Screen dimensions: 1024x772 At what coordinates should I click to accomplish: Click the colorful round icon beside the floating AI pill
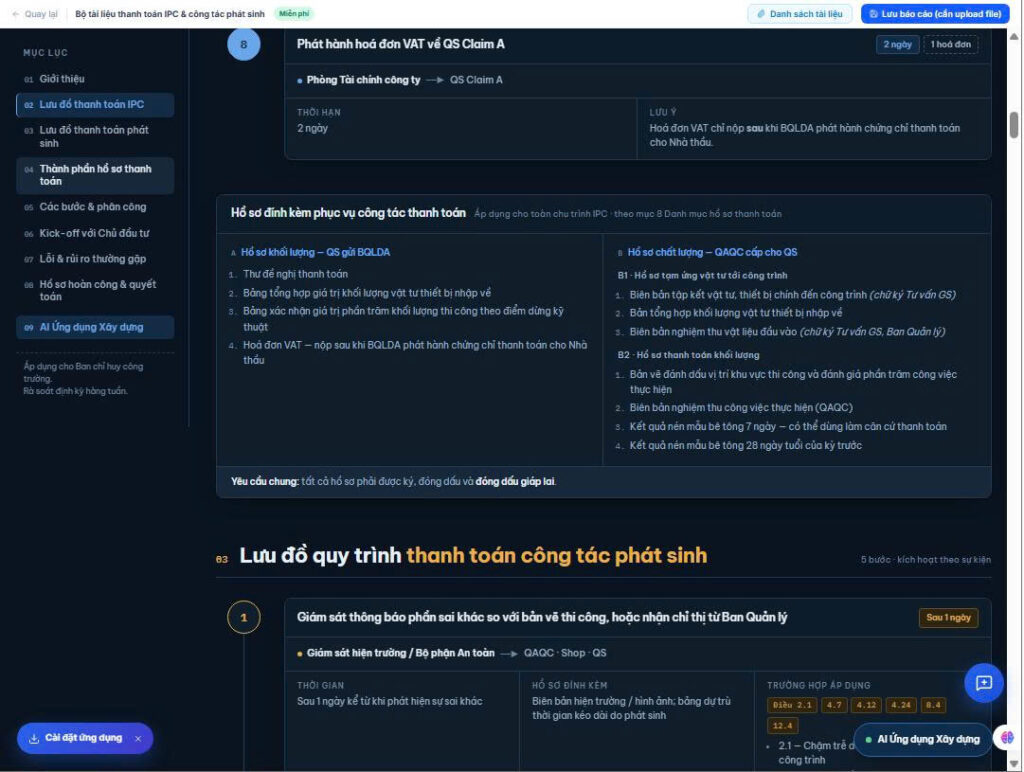tap(1006, 738)
